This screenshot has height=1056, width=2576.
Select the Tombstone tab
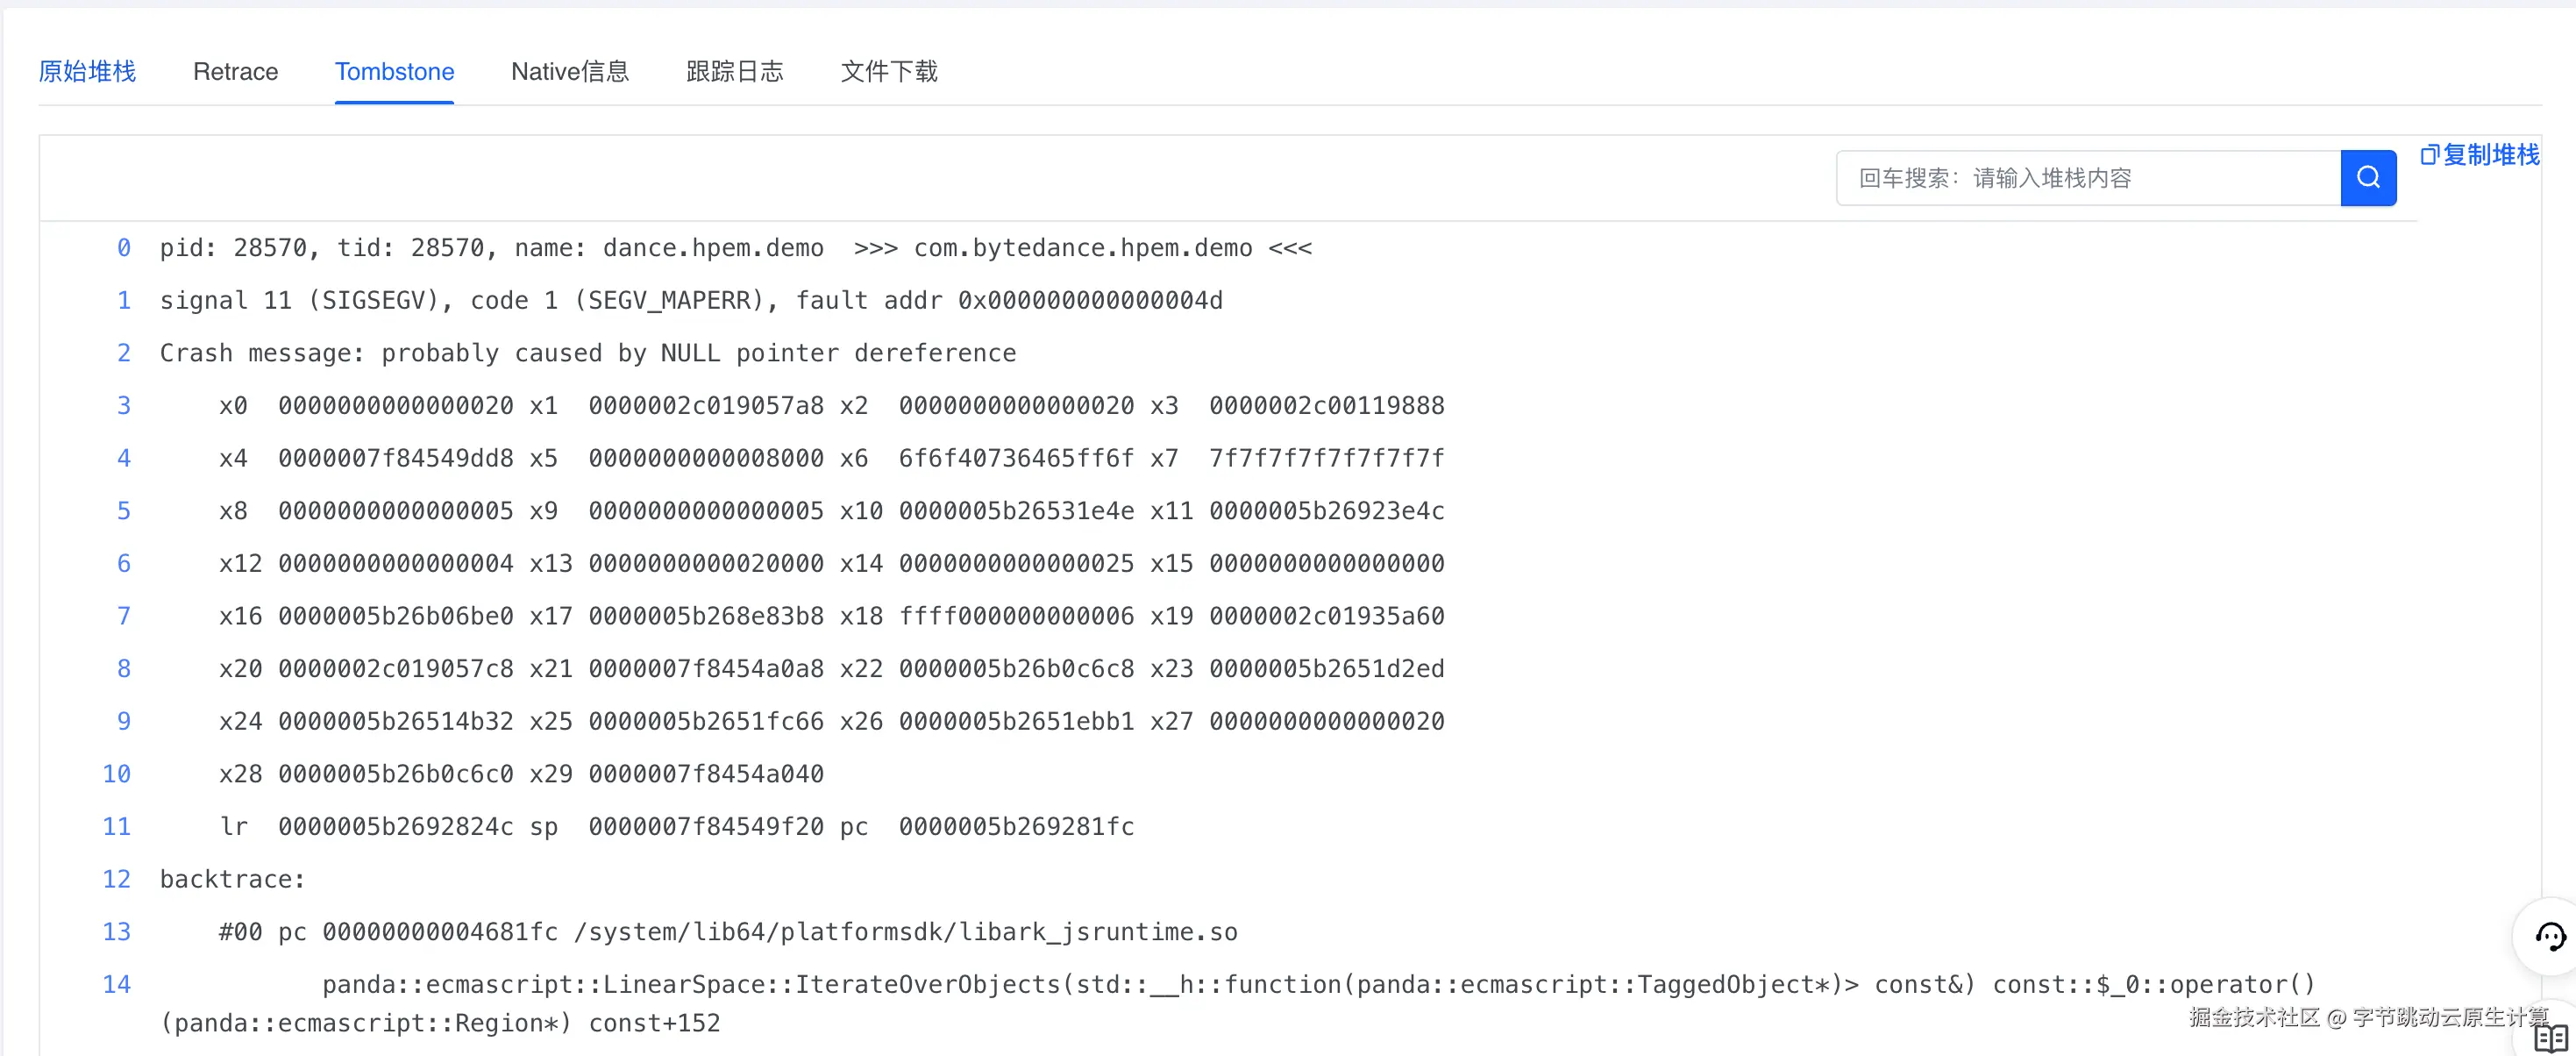(394, 72)
